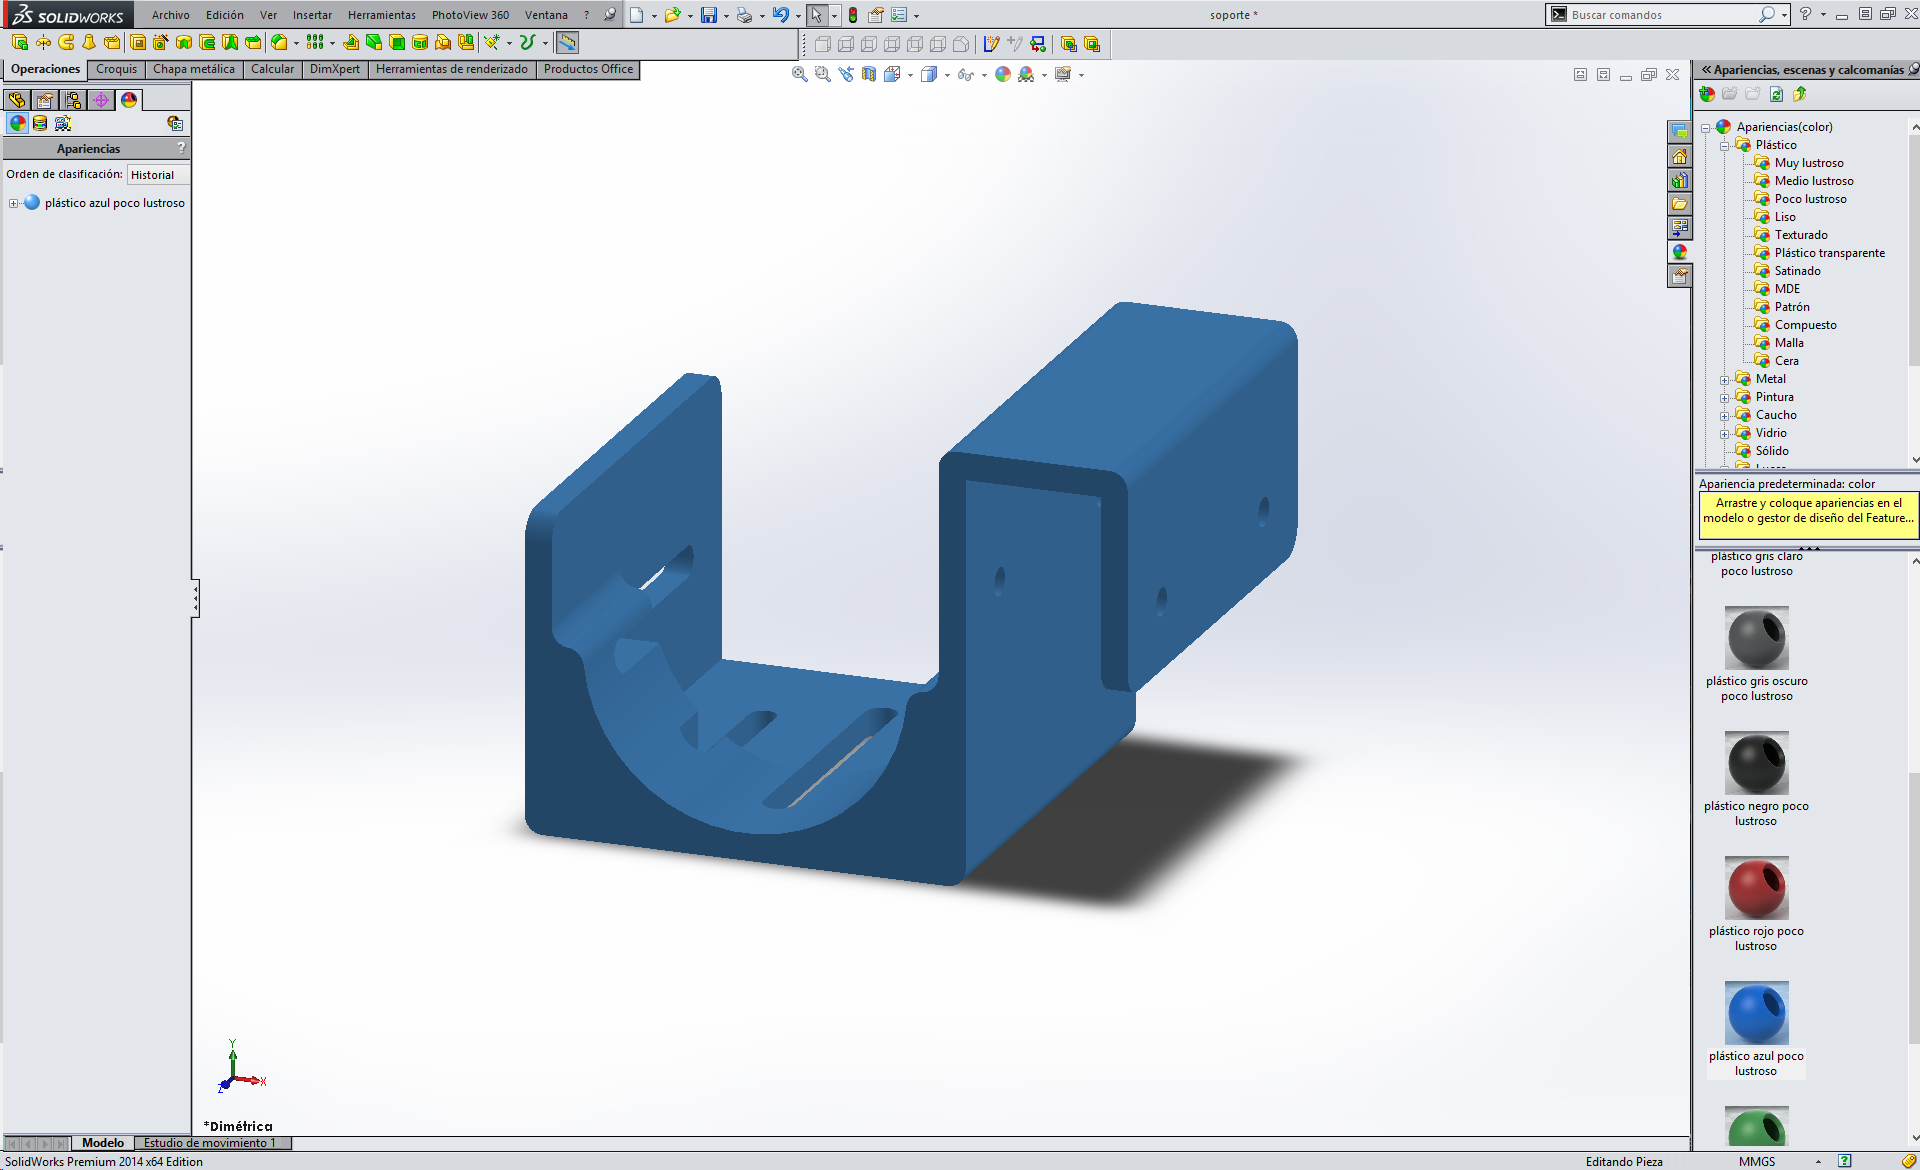Click the Save floppy disk icon
The height and width of the screenshot is (1170, 1920).
708,15
